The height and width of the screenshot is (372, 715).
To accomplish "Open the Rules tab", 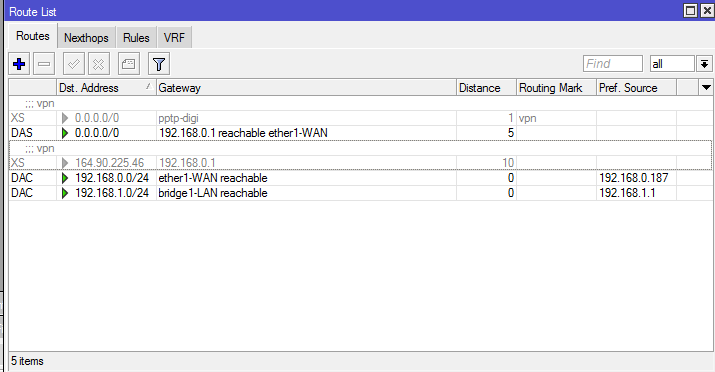I will 136,37.
